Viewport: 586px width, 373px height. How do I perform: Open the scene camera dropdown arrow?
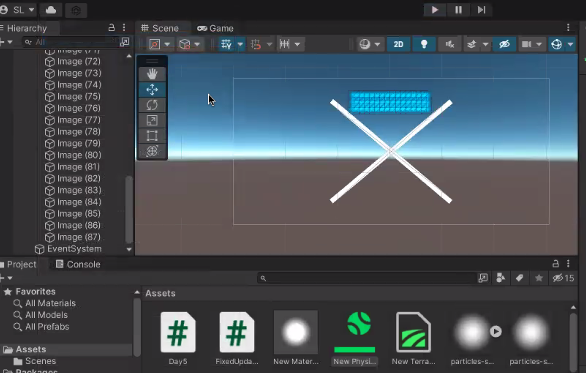click(539, 44)
